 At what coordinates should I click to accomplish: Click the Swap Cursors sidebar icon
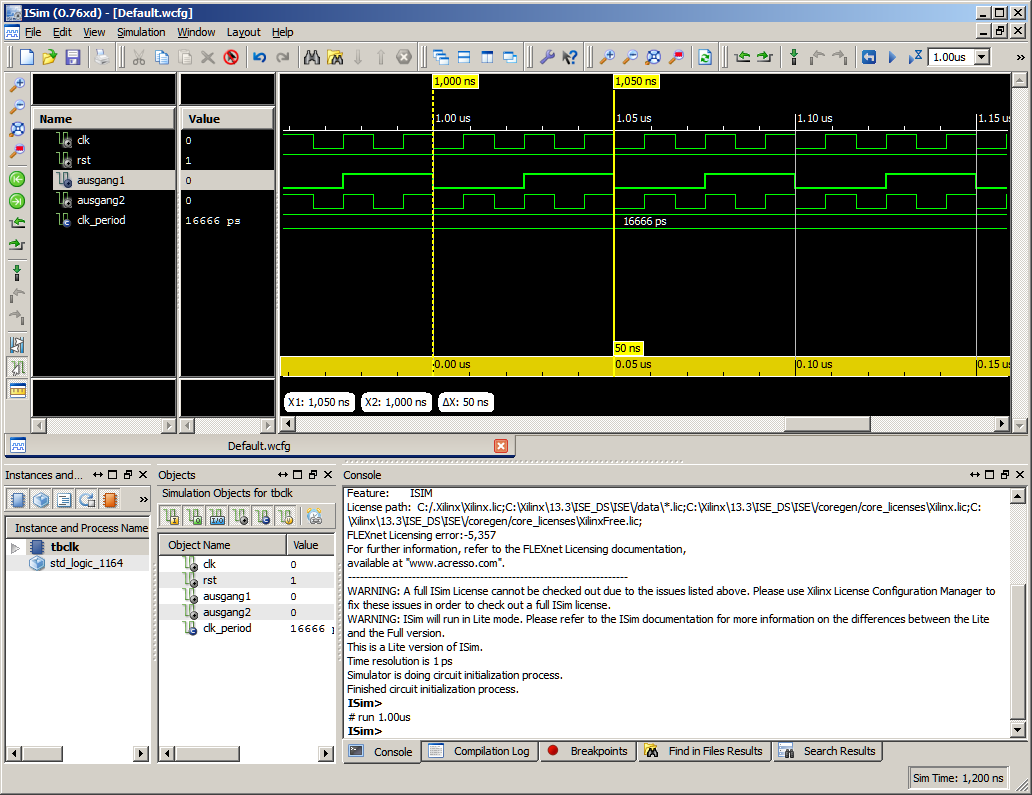[17, 344]
